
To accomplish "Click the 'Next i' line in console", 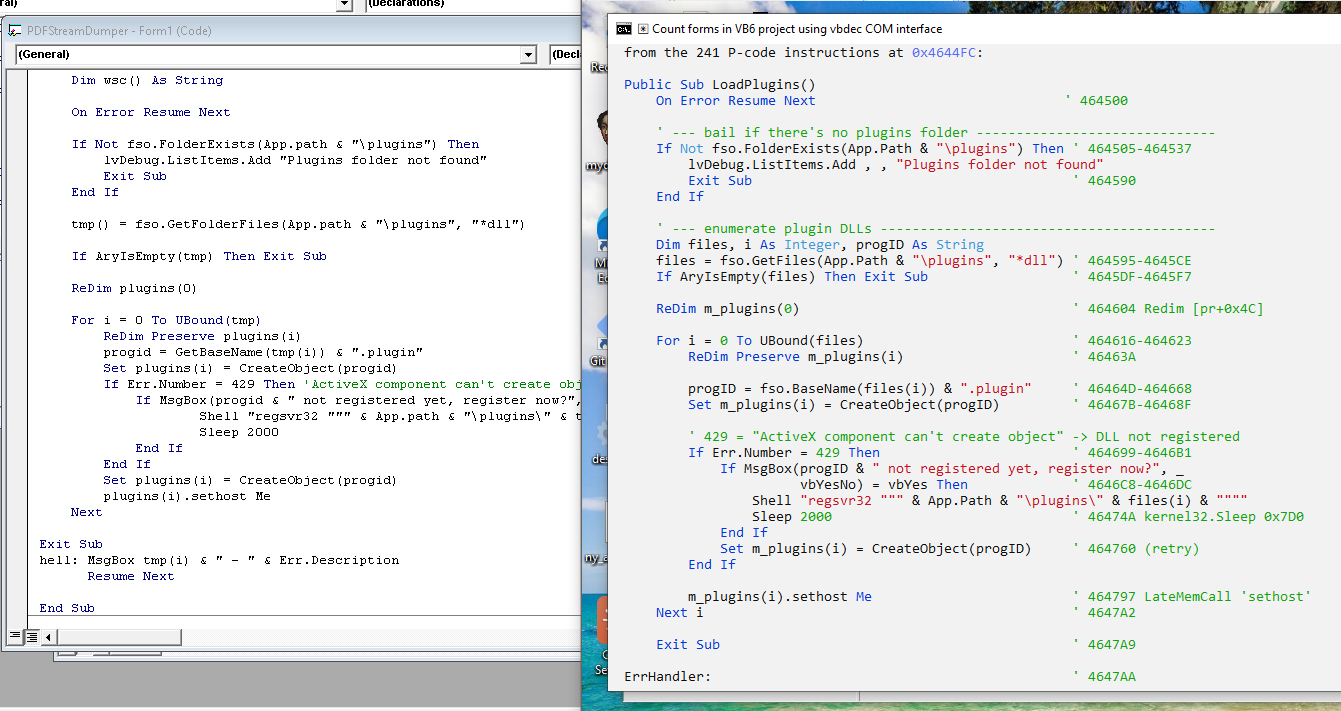I will [x=680, y=612].
